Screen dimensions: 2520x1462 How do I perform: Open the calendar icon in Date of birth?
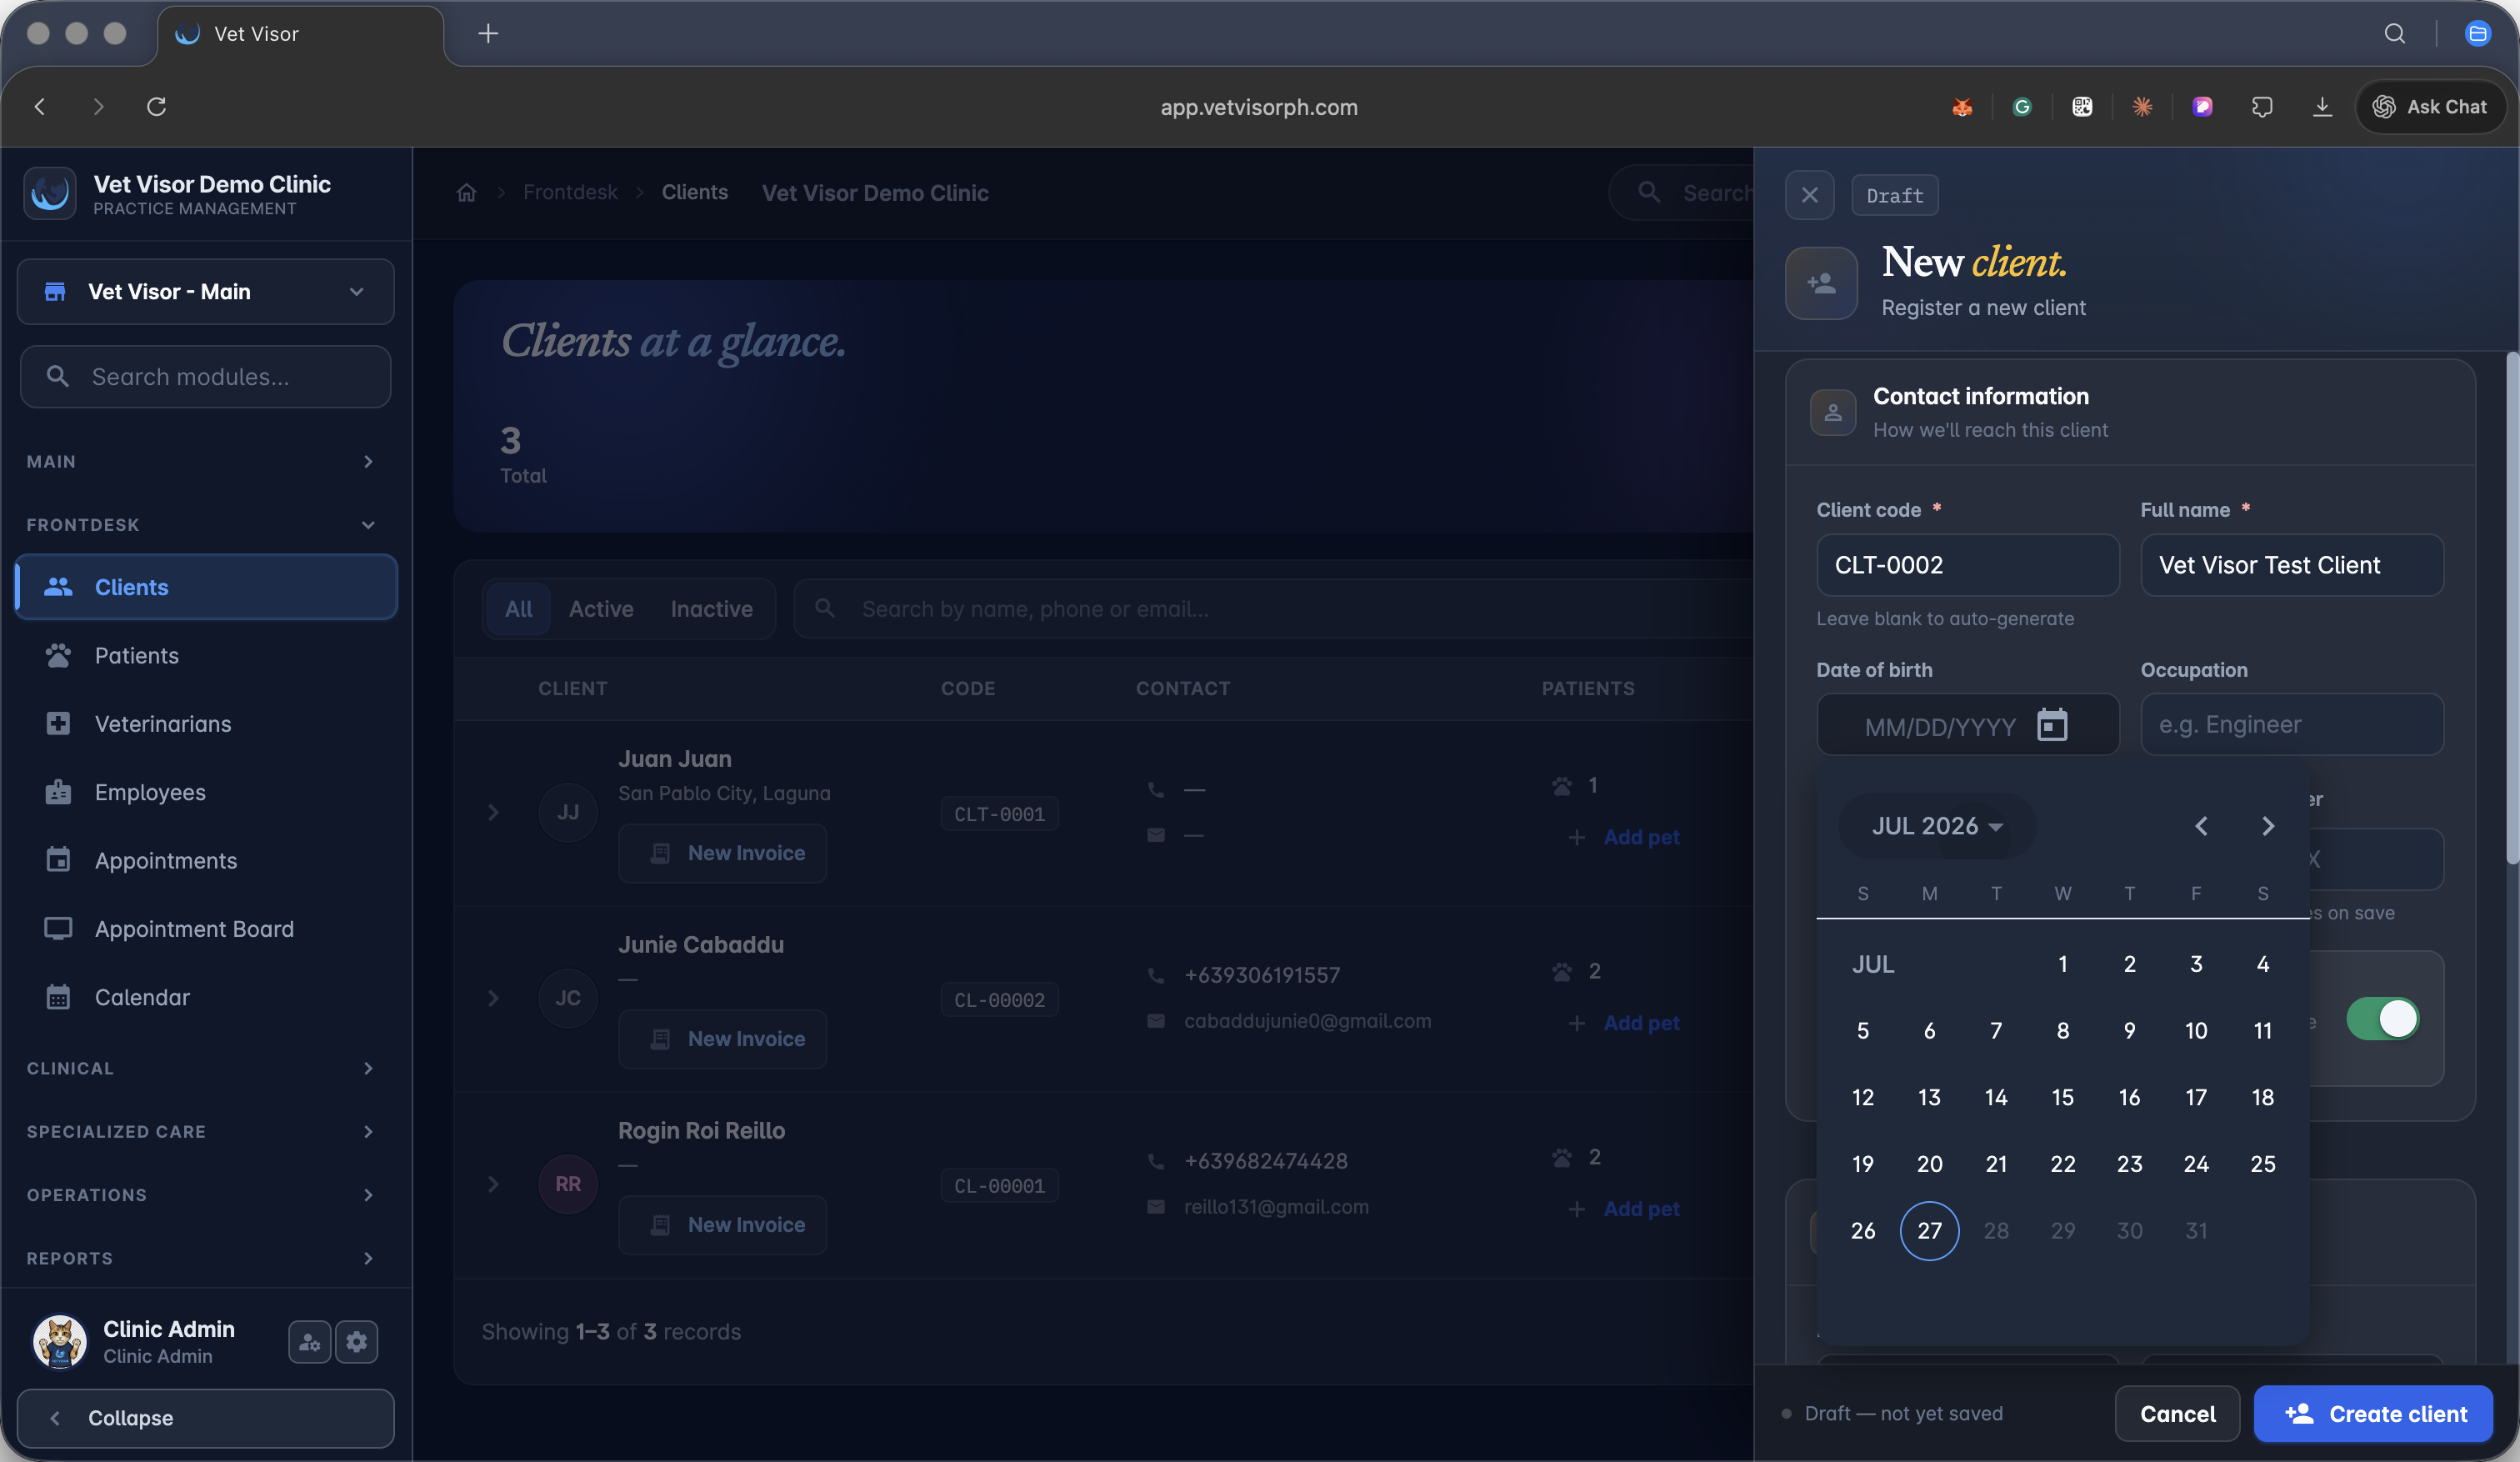(2052, 725)
